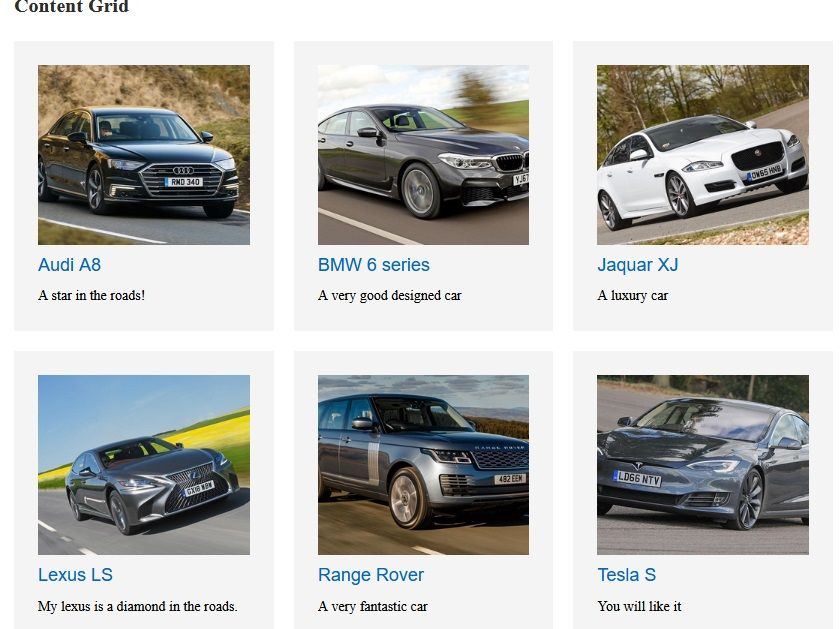Click the Lexus LS car photo
The width and height of the screenshot is (840, 629).
(x=144, y=465)
